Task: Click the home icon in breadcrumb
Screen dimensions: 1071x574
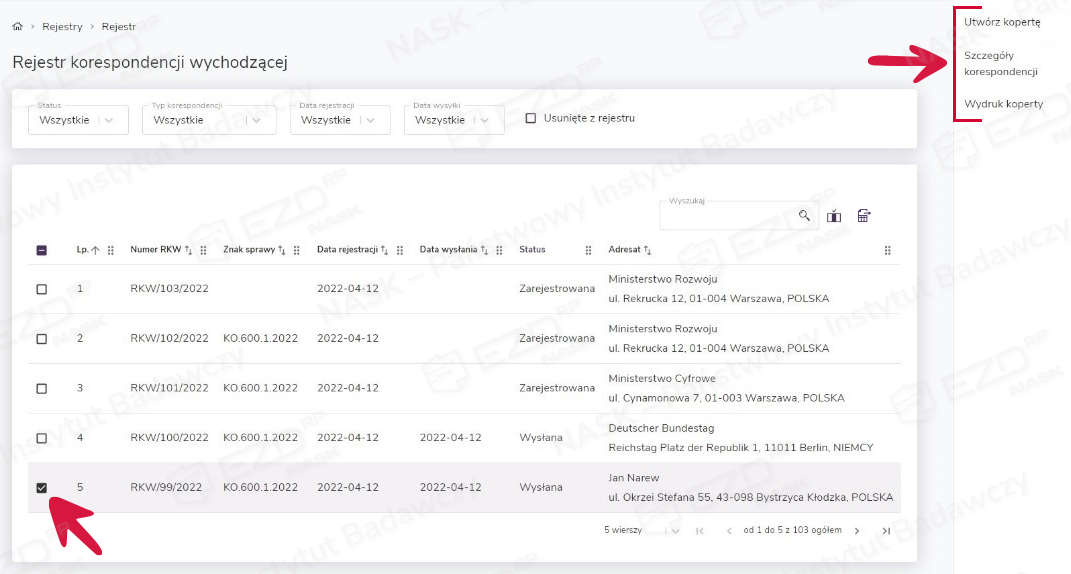Action: [x=17, y=27]
